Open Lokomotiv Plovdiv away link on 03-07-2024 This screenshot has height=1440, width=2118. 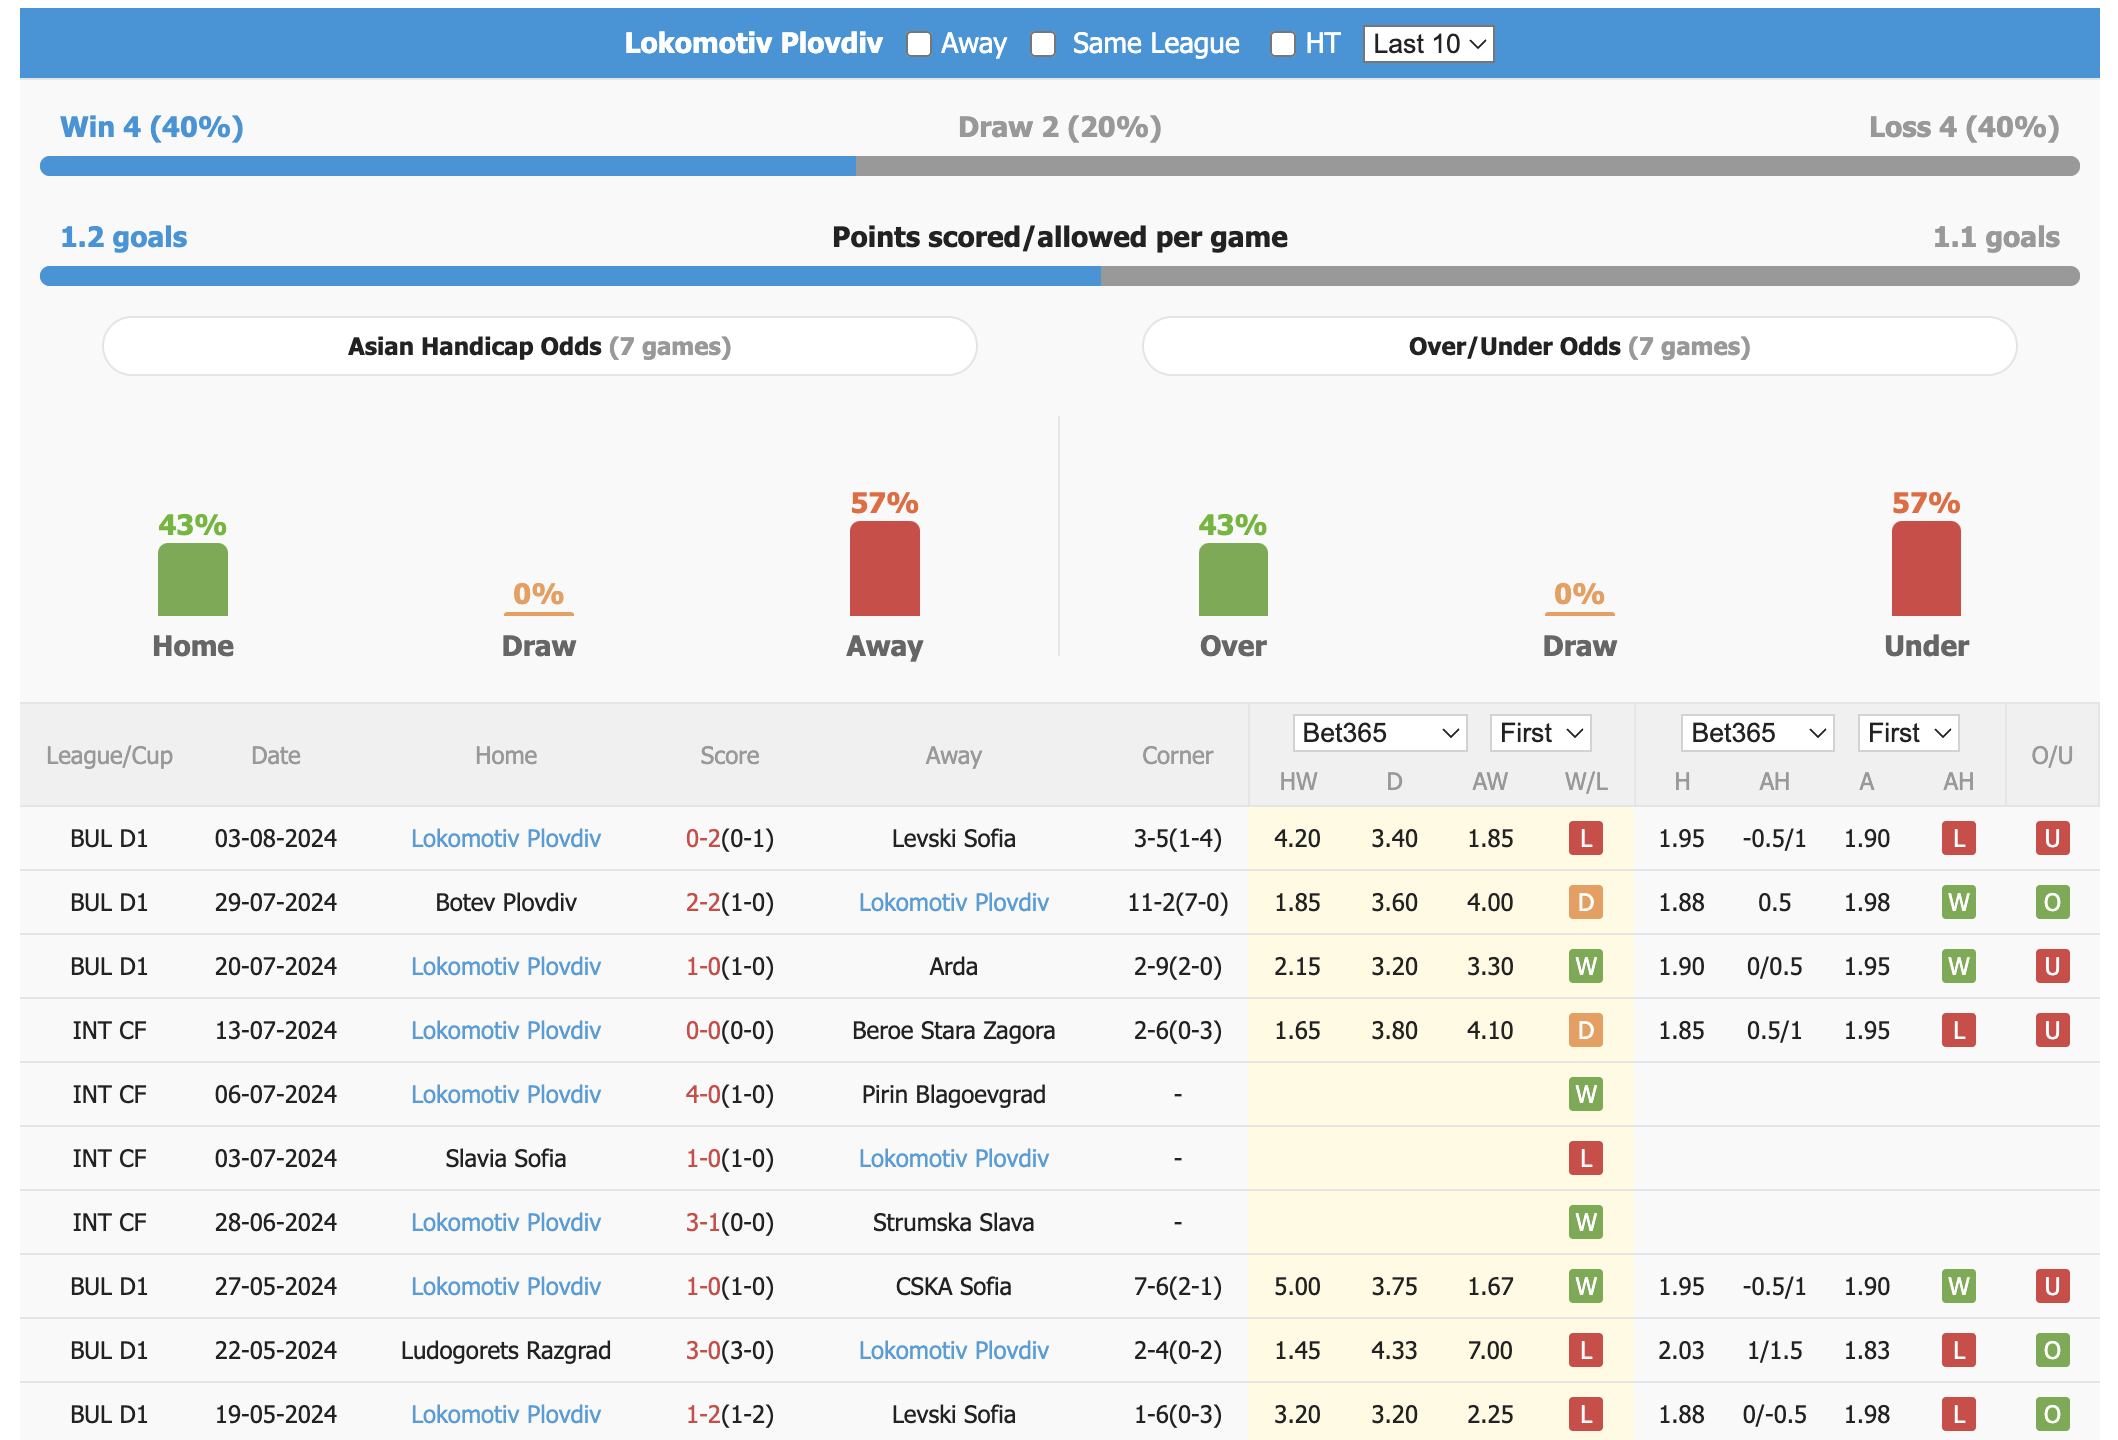click(954, 1158)
